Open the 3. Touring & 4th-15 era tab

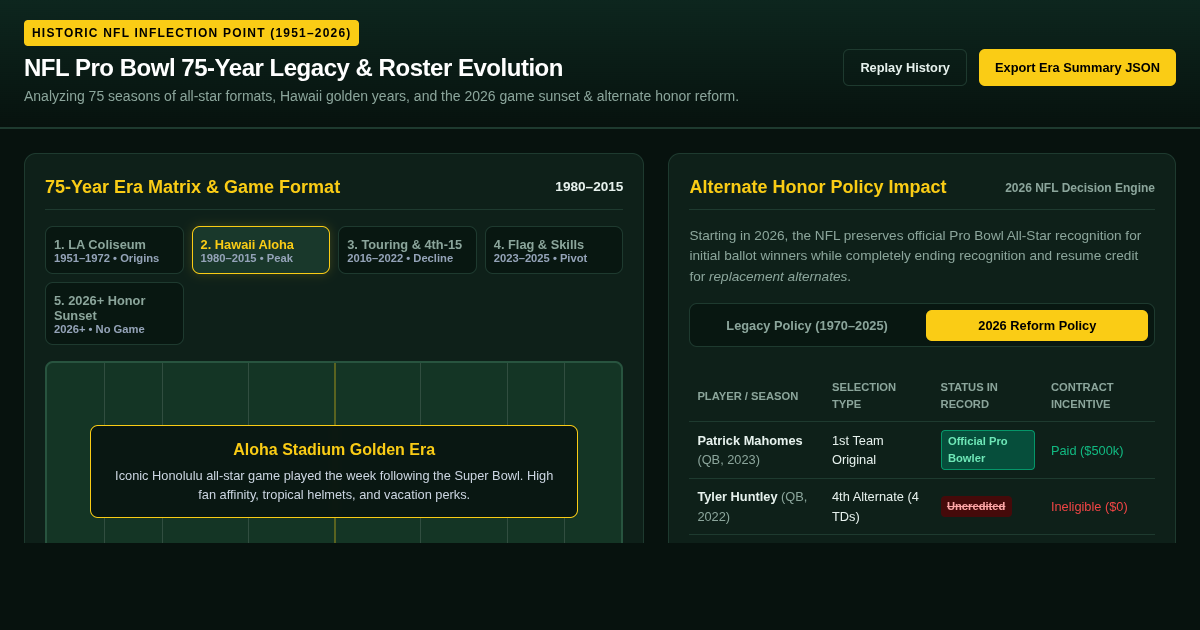(407, 250)
